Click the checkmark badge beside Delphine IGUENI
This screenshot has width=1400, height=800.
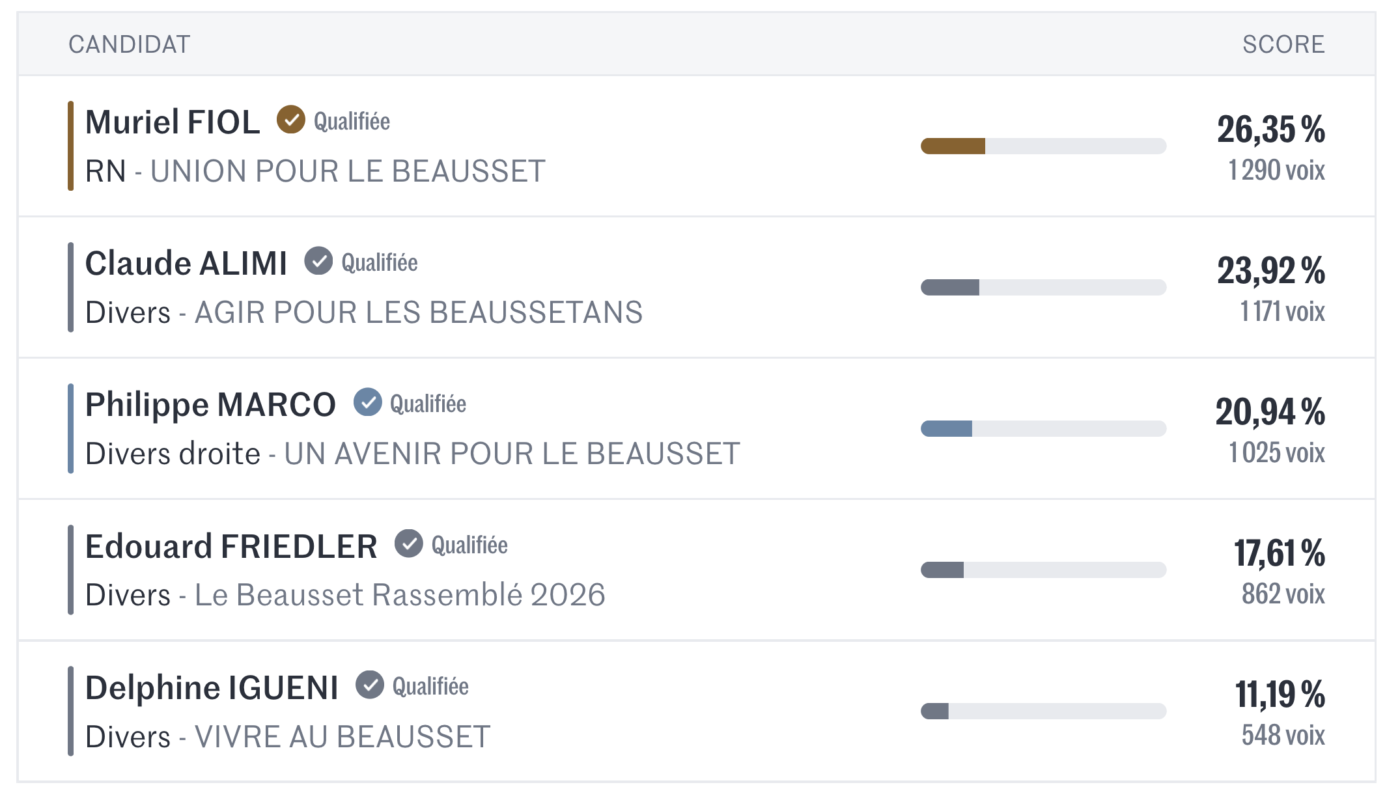coord(370,685)
